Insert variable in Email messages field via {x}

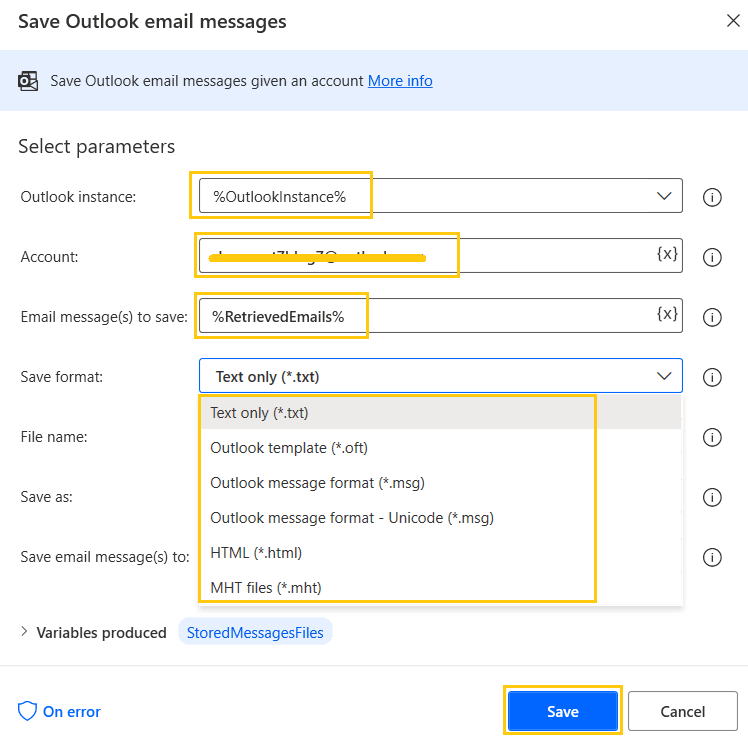click(x=667, y=314)
